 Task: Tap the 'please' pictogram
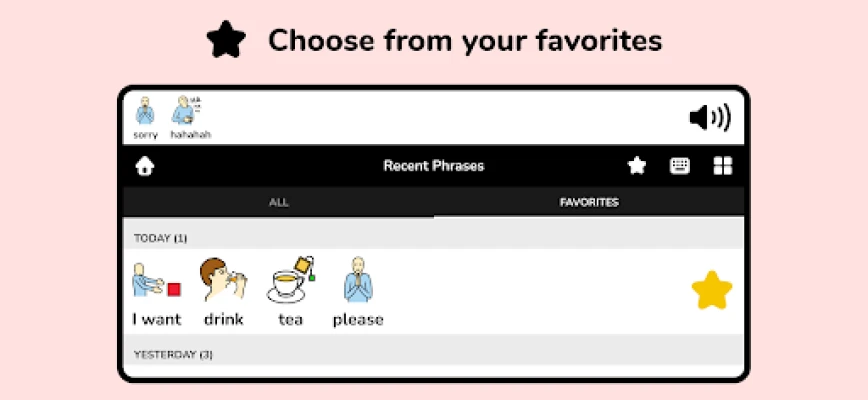358,292
